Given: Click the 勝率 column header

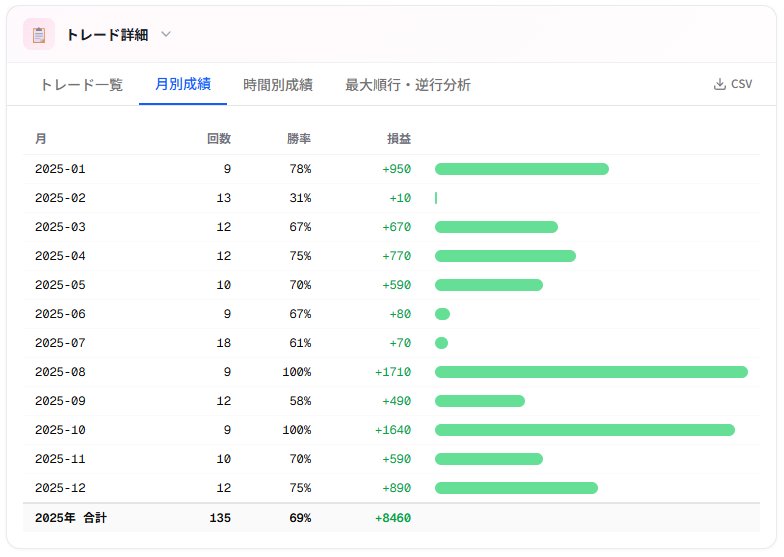Looking at the screenshot, I should click(x=298, y=138).
